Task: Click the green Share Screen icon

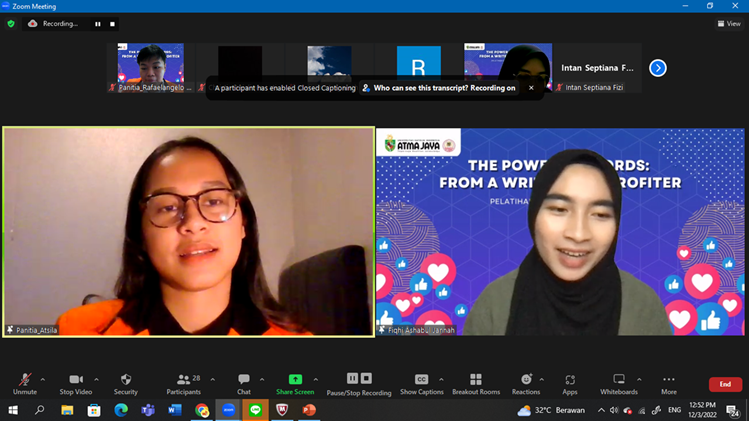Action: point(295,383)
